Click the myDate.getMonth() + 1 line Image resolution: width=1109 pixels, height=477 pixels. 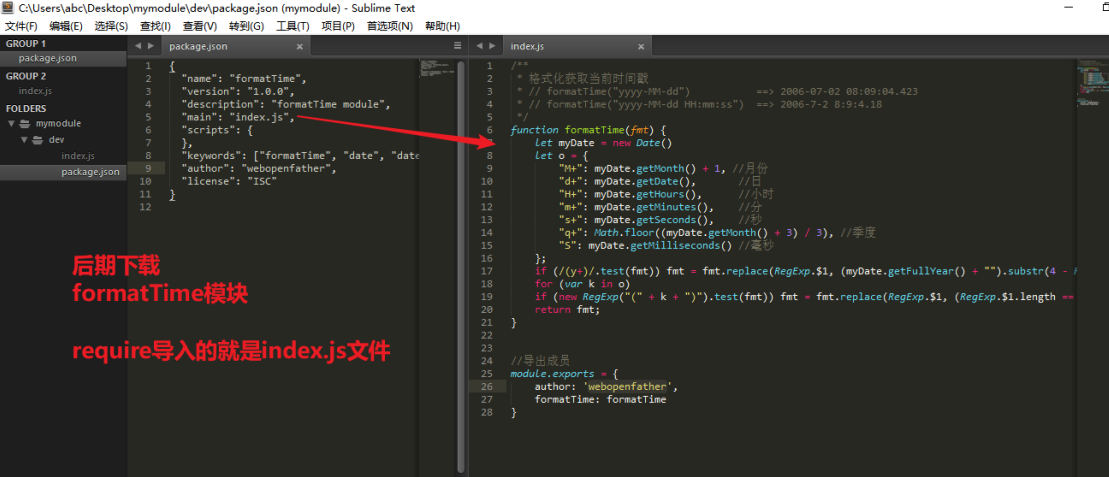click(663, 168)
